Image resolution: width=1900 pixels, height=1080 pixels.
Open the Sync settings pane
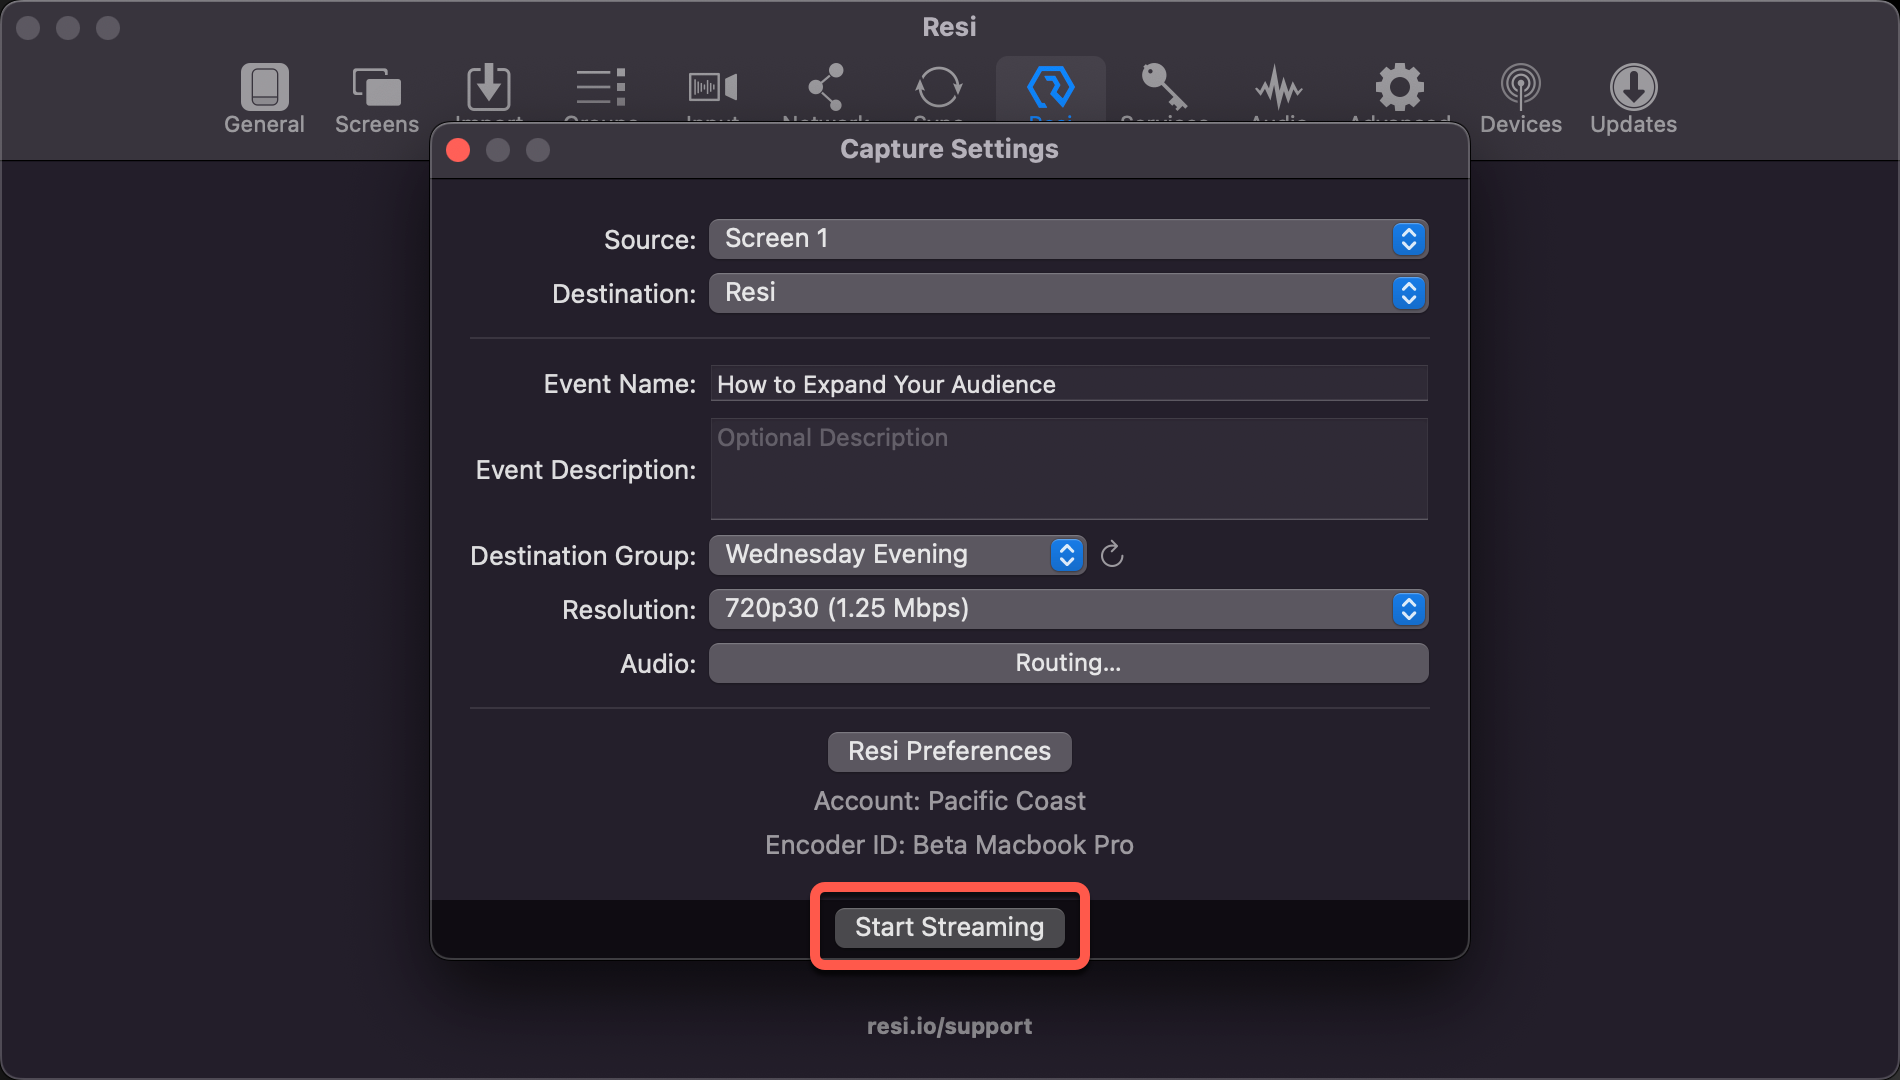pos(938,90)
